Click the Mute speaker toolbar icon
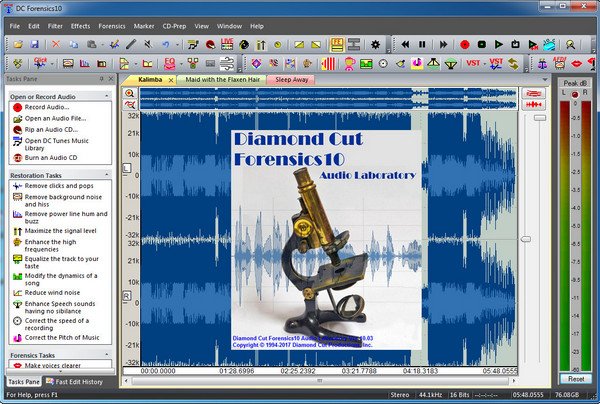 [x=148, y=45]
